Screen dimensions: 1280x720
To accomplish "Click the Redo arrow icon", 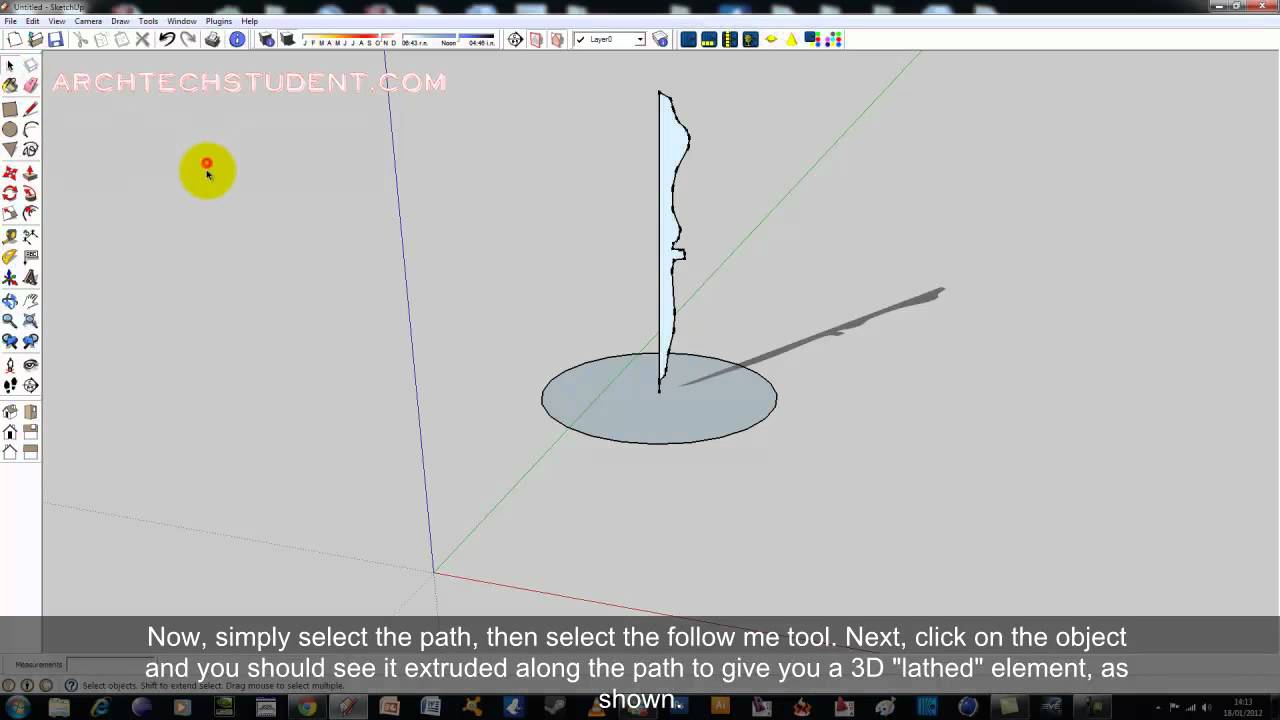I will click(x=188, y=40).
